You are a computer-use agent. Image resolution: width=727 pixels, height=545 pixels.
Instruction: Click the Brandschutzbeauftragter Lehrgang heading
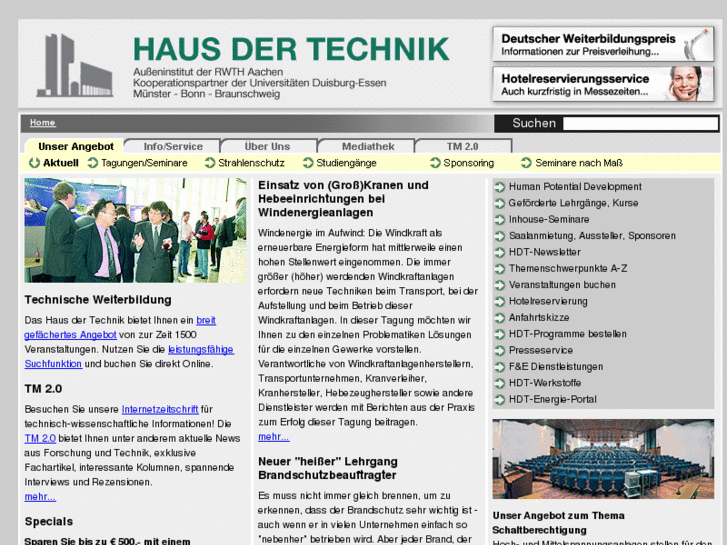pos(328,468)
